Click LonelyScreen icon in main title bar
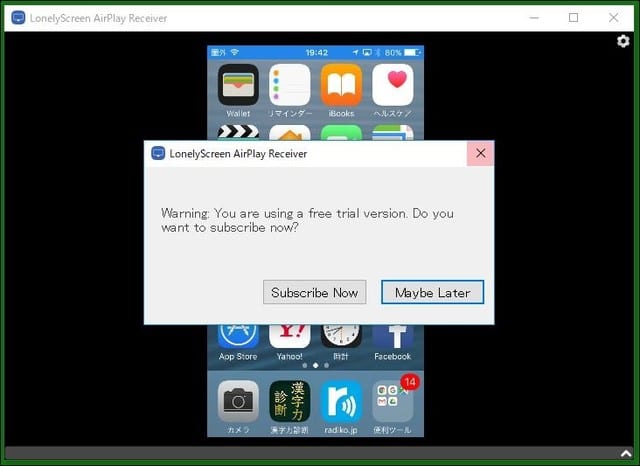 pos(17,18)
